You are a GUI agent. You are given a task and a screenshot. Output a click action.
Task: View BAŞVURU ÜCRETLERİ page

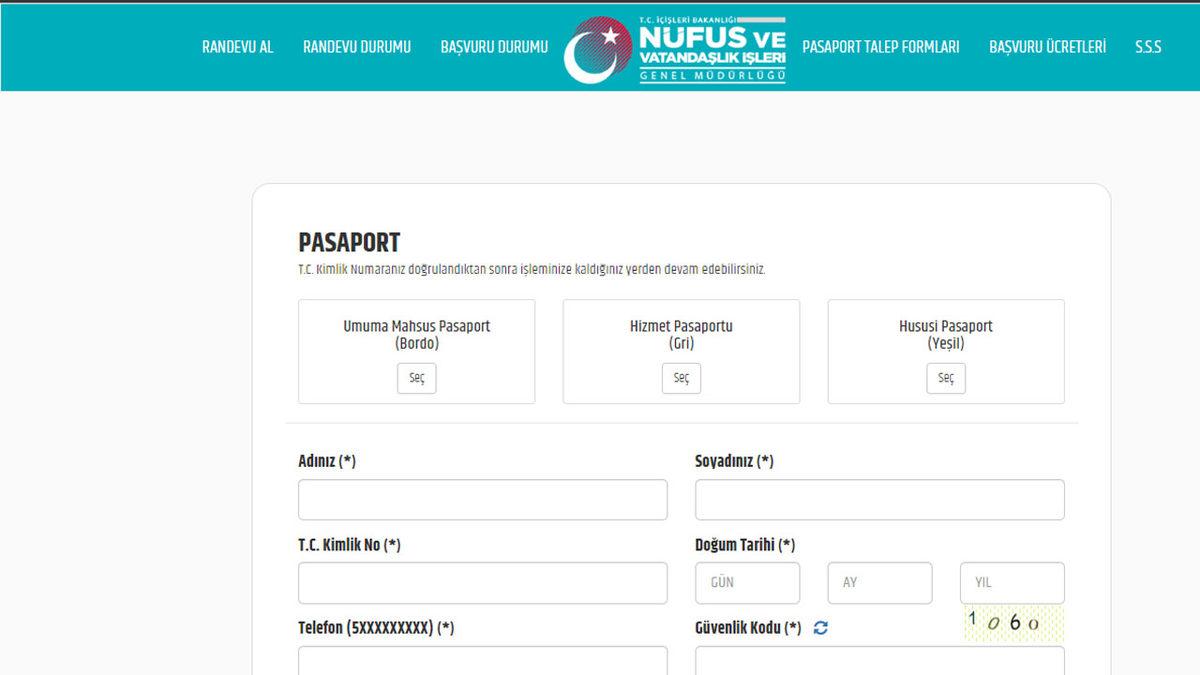(x=1048, y=47)
